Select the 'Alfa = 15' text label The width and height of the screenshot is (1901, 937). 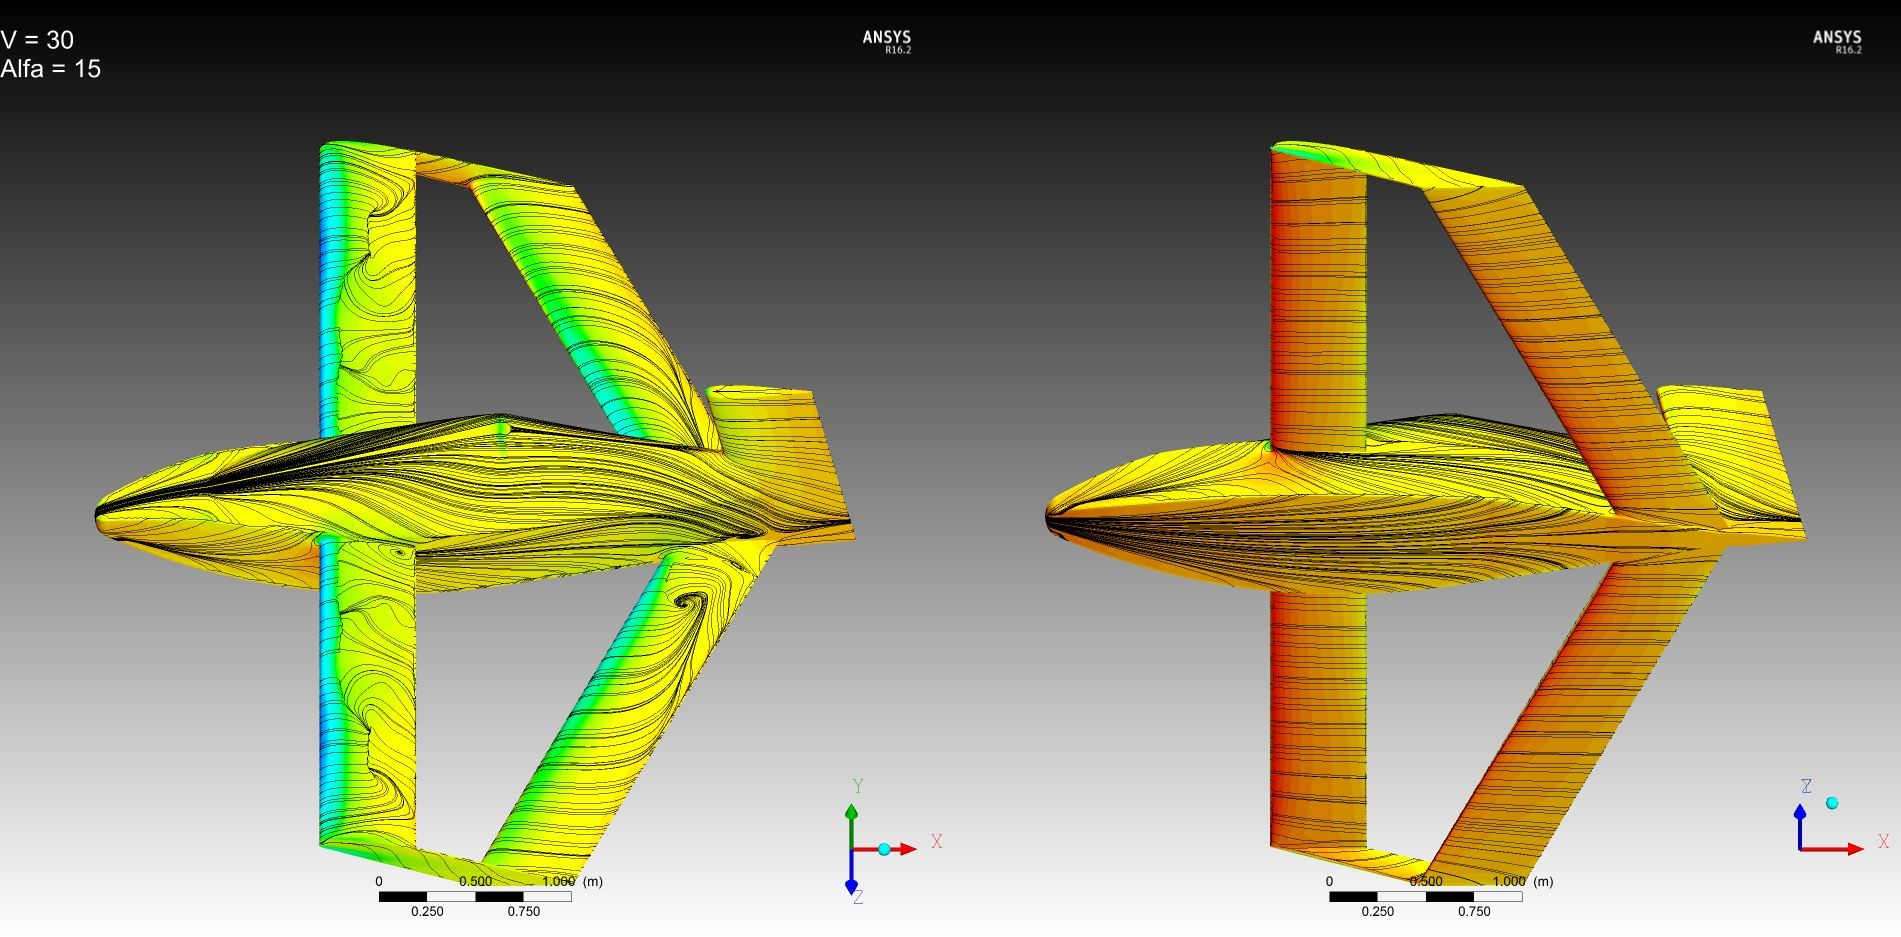pos(51,69)
